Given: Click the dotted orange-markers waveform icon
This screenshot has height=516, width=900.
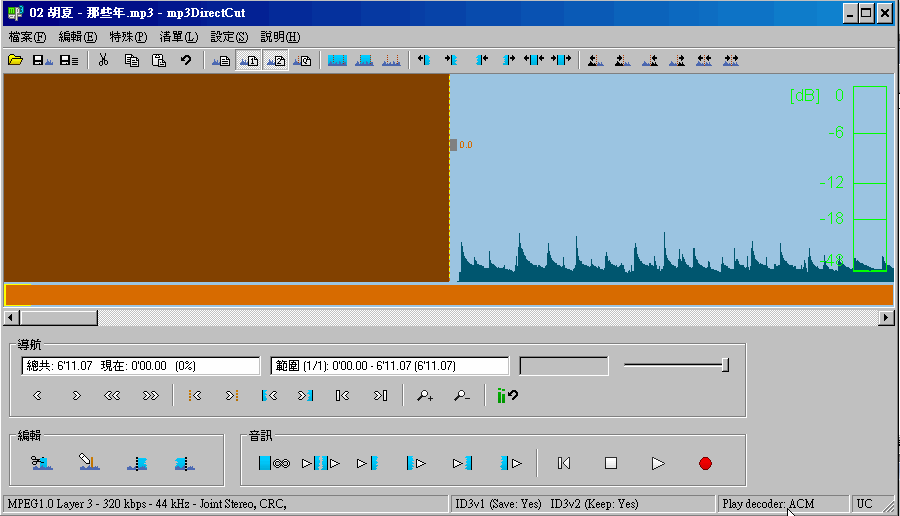Looking at the screenshot, I should [391, 60].
